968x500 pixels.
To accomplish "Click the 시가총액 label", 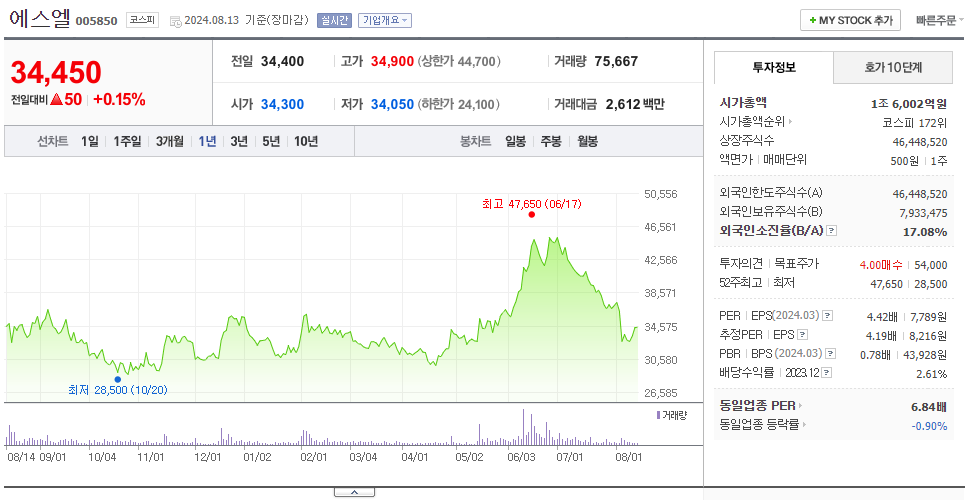I will pyautogui.click(x=743, y=103).
